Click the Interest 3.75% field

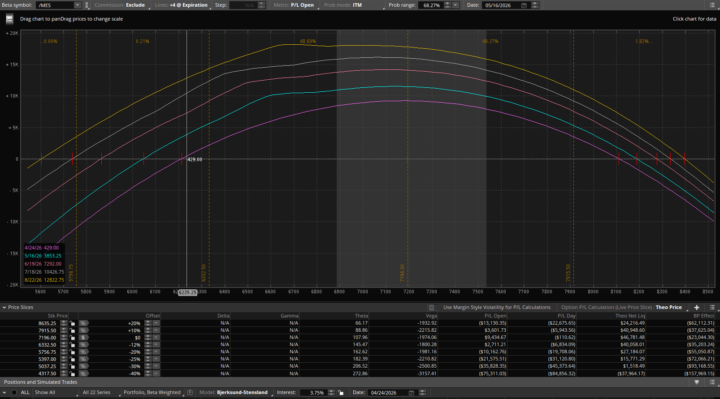313,393
